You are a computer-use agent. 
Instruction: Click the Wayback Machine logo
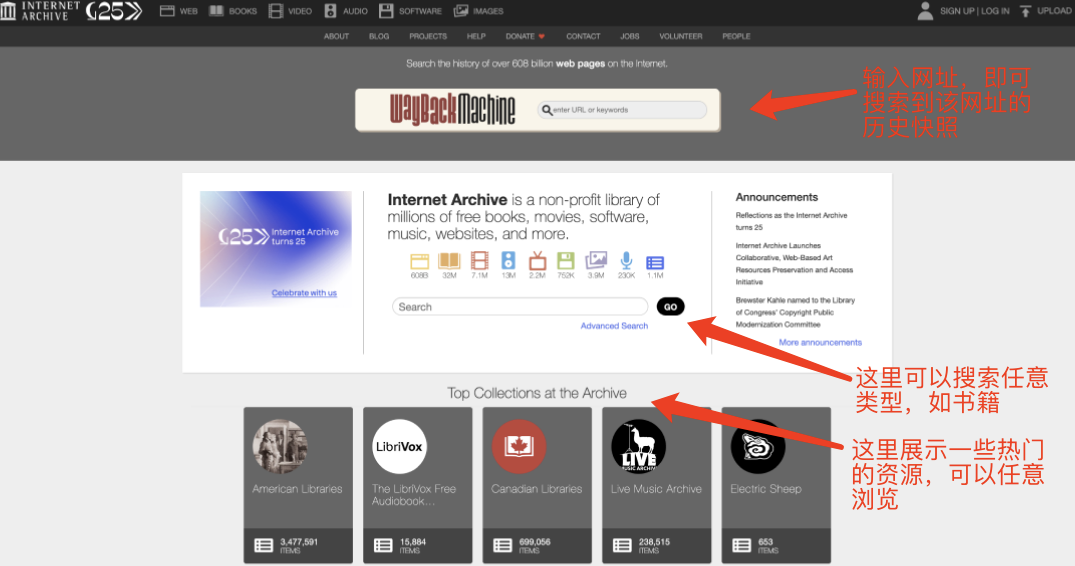452,110
